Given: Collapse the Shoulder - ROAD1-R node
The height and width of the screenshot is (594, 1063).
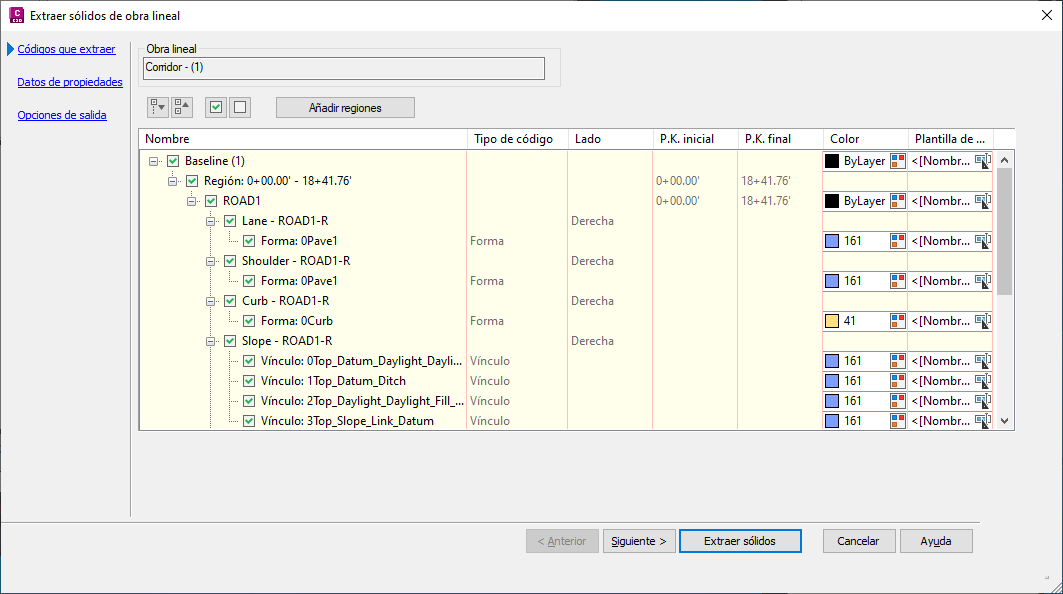Looking at the screenshot, I should pyautogui.click(x=211, y=261).
